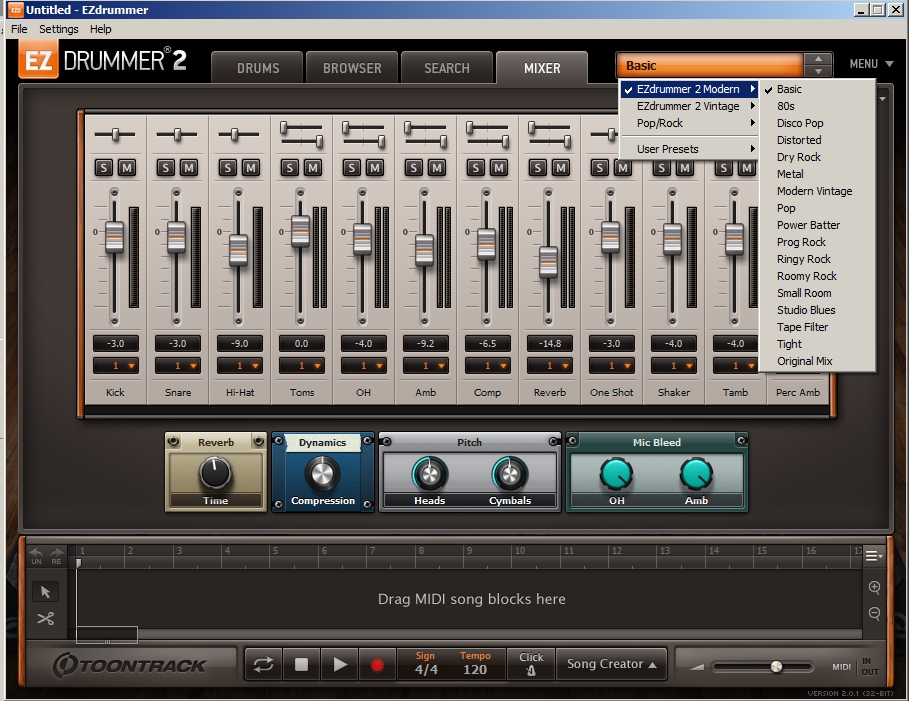
Task: Click the Pitch Cymbals knob
Action: (x=510, y=474)
